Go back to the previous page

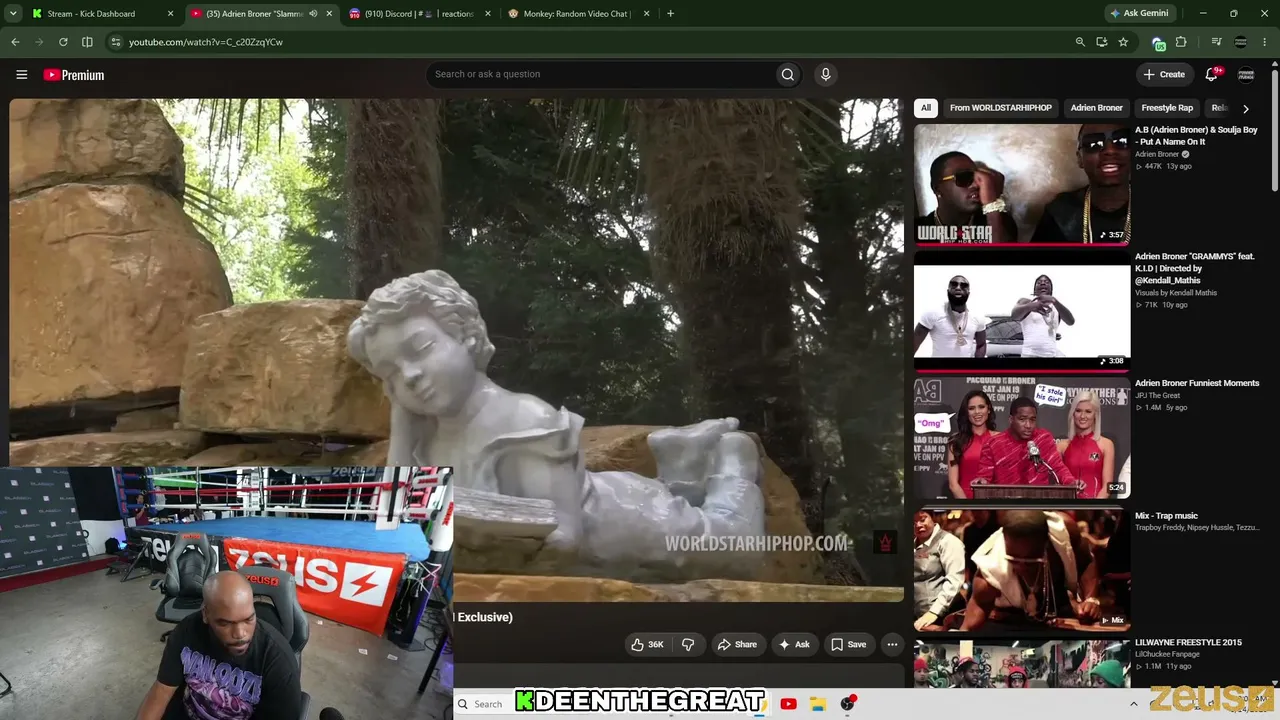(x=15, y=42)
